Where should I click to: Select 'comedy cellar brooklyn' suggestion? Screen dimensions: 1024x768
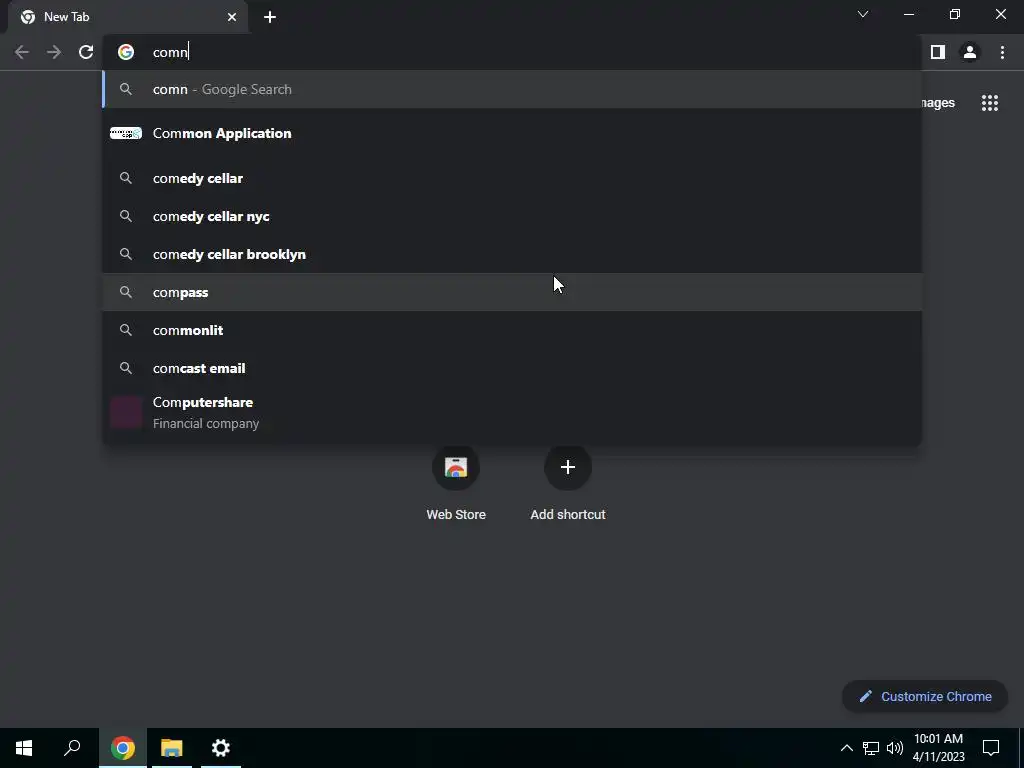pos(513,254)
